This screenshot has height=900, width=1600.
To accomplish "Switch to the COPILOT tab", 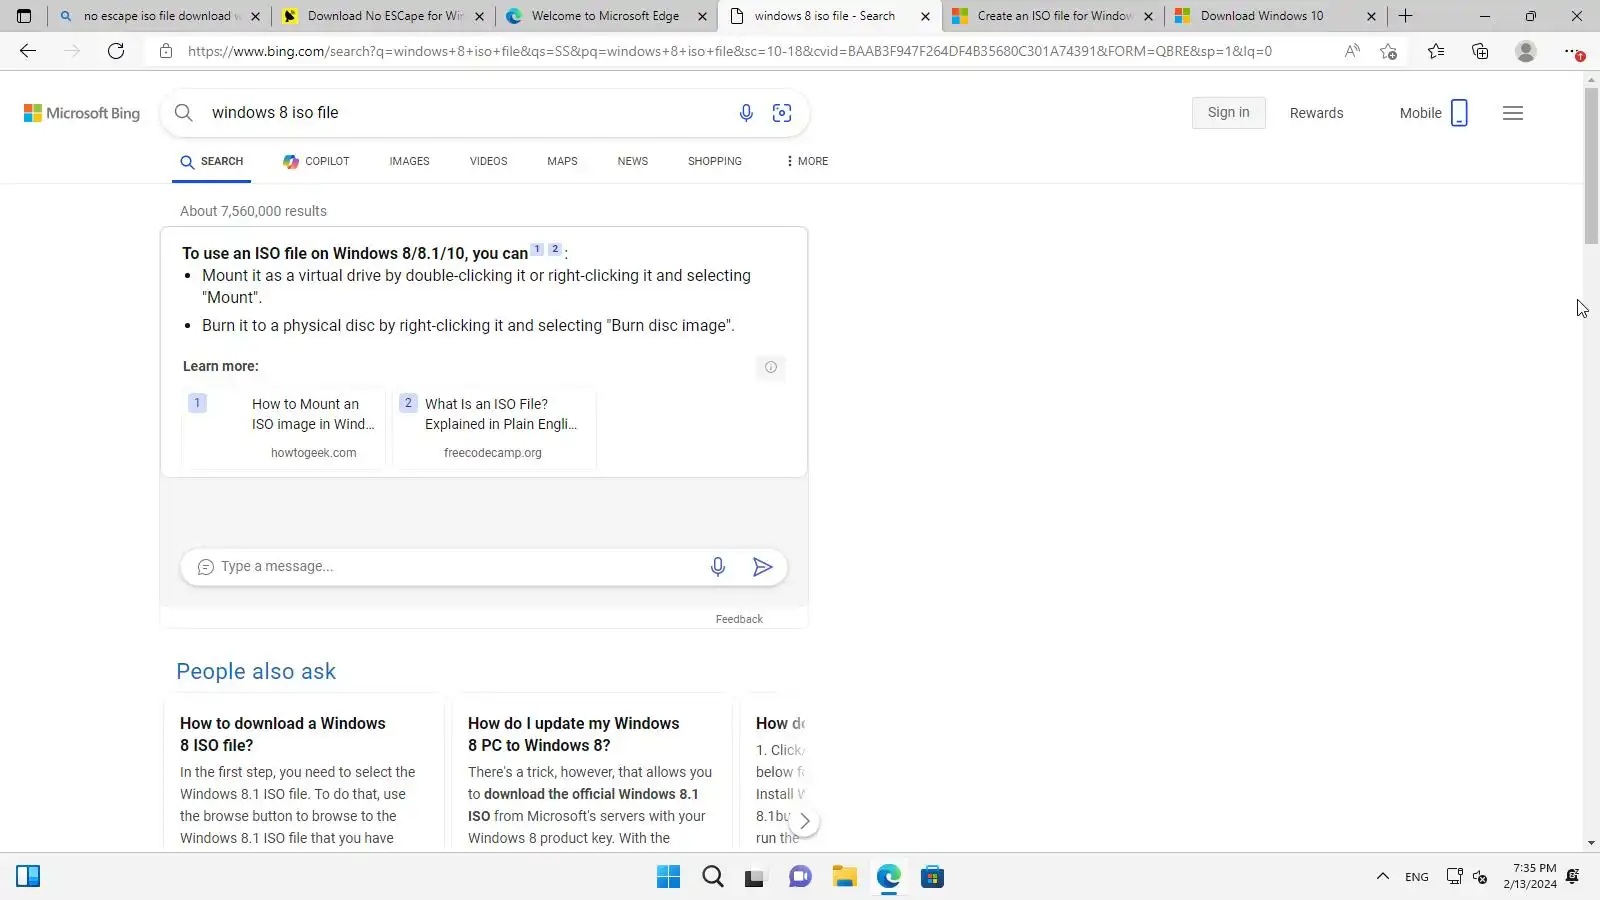I will (316, 161).
